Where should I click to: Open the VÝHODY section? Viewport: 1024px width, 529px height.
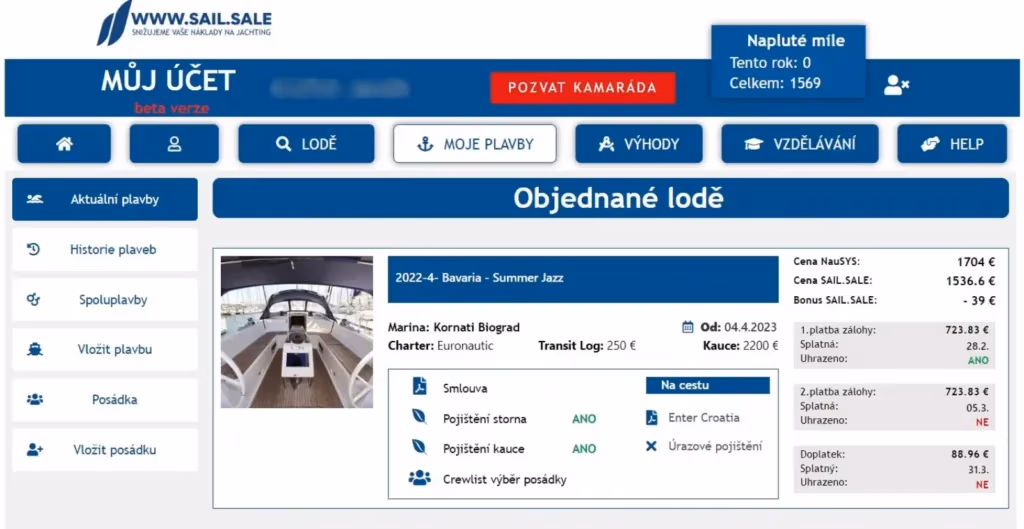(639, 144)
